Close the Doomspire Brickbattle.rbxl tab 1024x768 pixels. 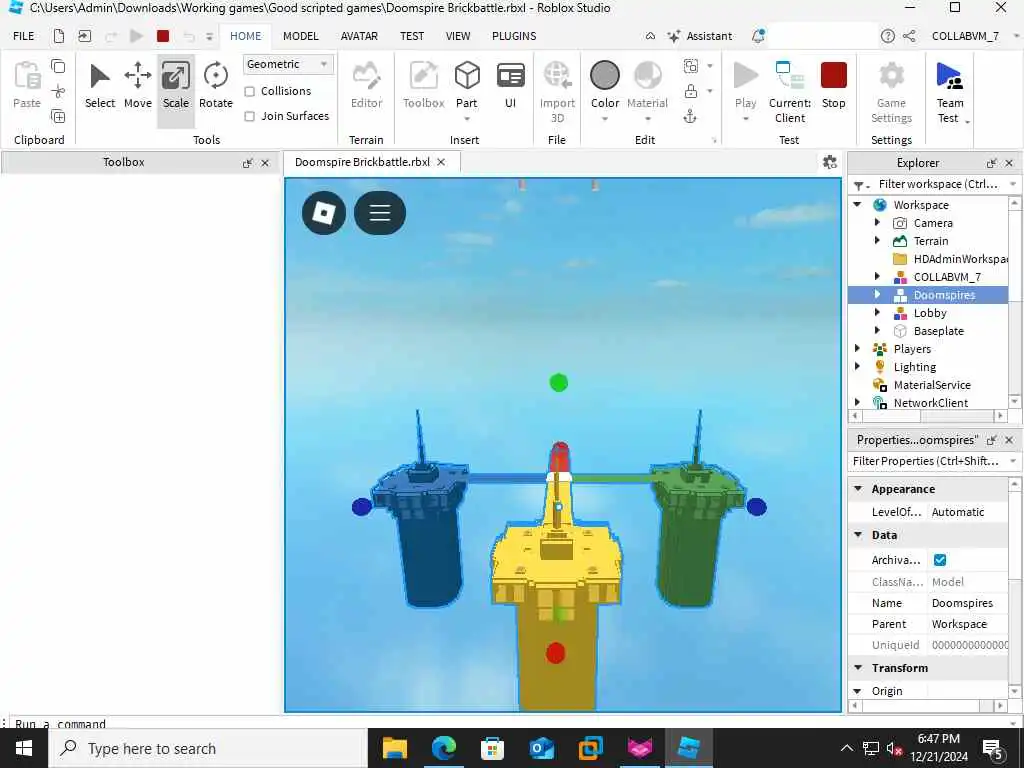pos(441,162)
